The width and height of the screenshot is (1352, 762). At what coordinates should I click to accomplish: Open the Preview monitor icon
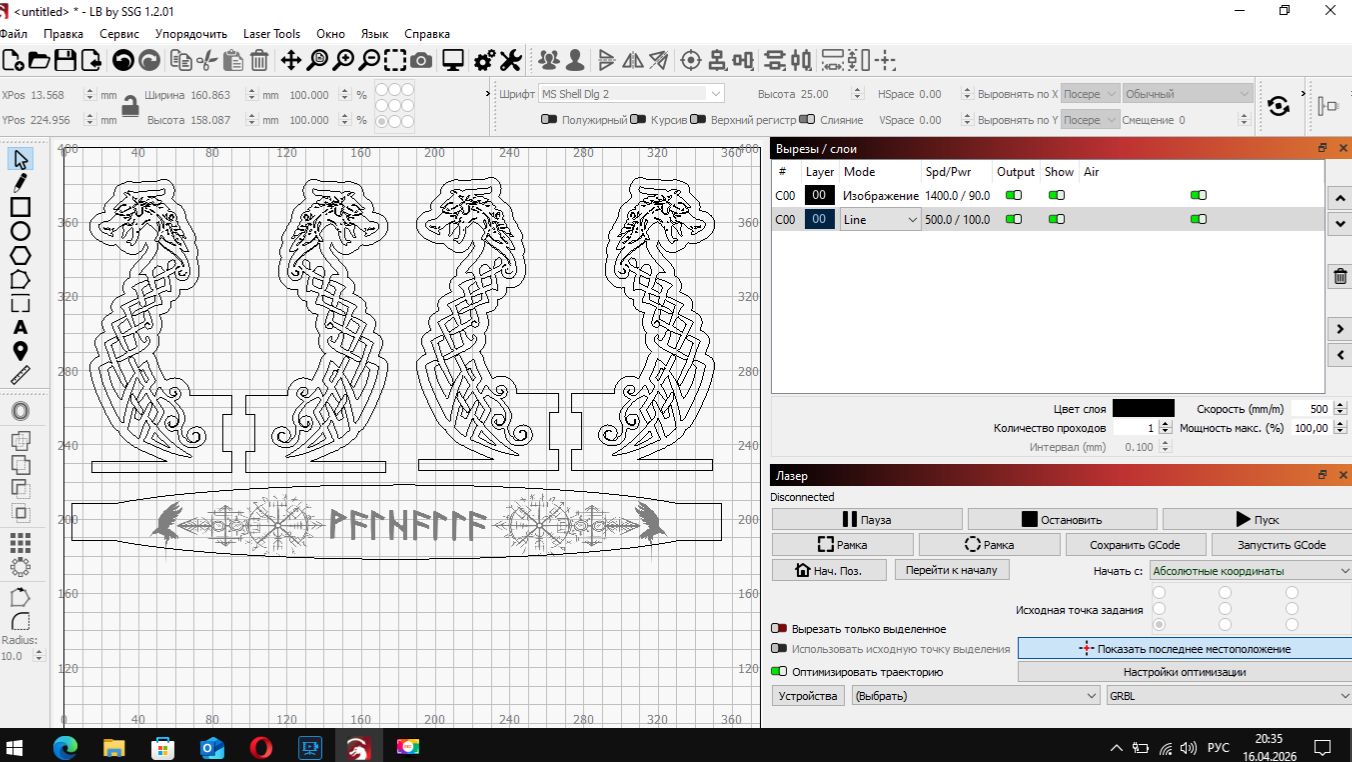453,61
